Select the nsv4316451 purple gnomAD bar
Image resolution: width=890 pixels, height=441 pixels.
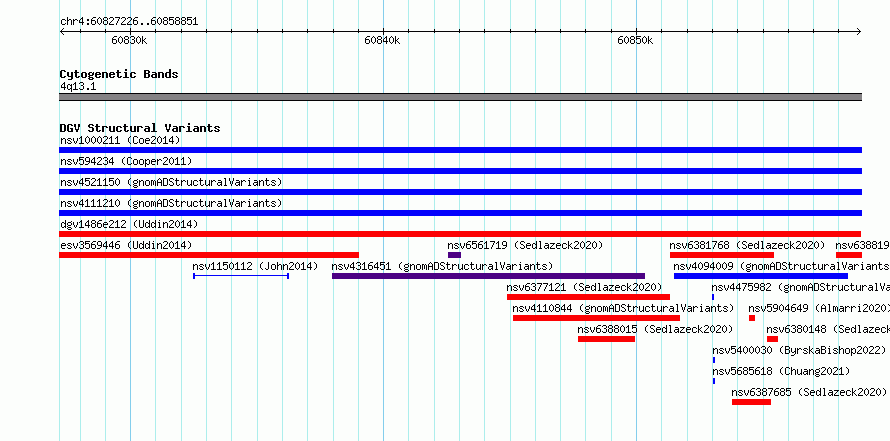point(488,276)
